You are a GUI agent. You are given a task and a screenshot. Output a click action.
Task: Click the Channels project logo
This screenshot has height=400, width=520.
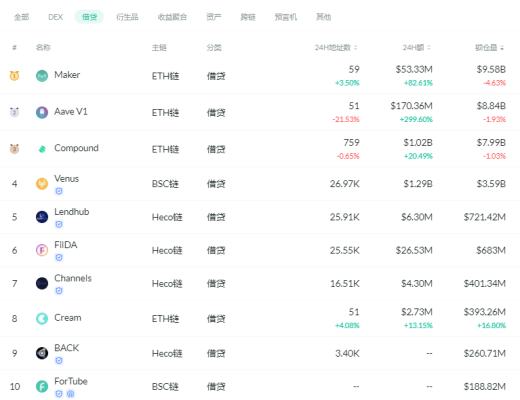[x=42, y=283]
